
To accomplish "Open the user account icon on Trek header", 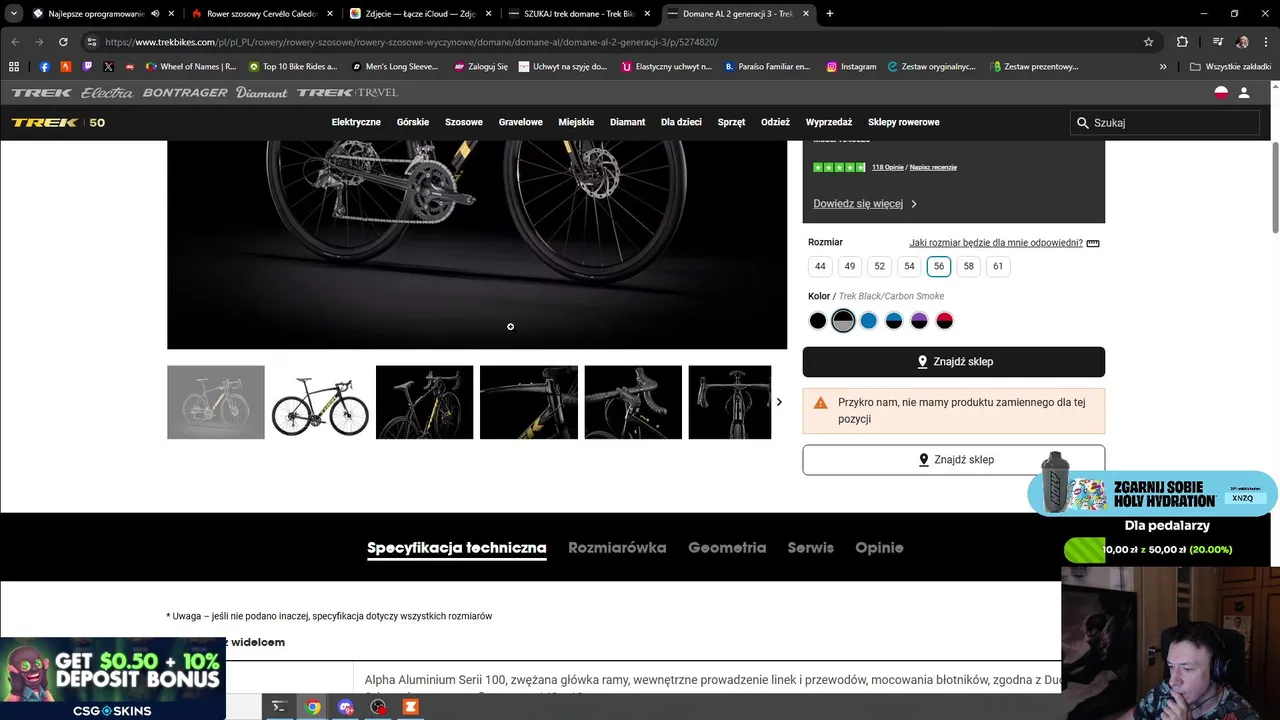I will [x=1244, y=92].
